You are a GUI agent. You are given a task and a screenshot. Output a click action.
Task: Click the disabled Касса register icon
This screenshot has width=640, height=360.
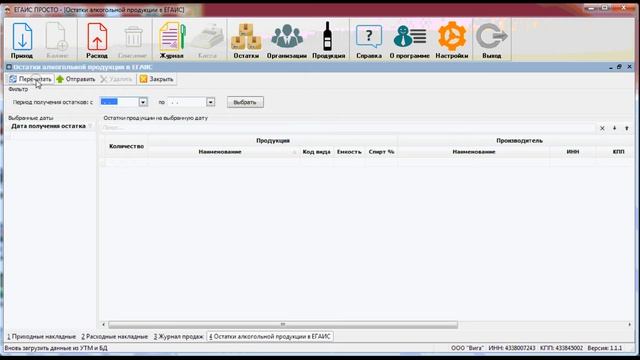point(207,40)
